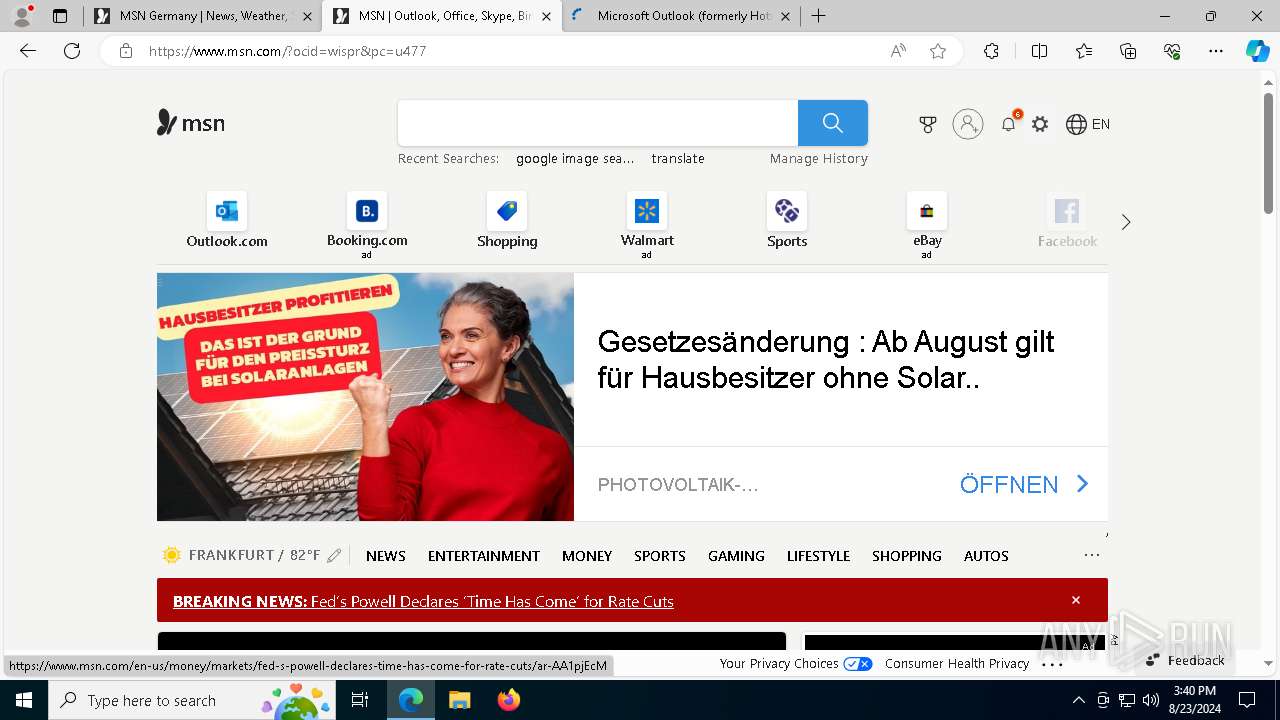This screenshot has width=1280, height=720.
Task: Refresh the current page
Action: pyautogui.click(x=72, y=51)
